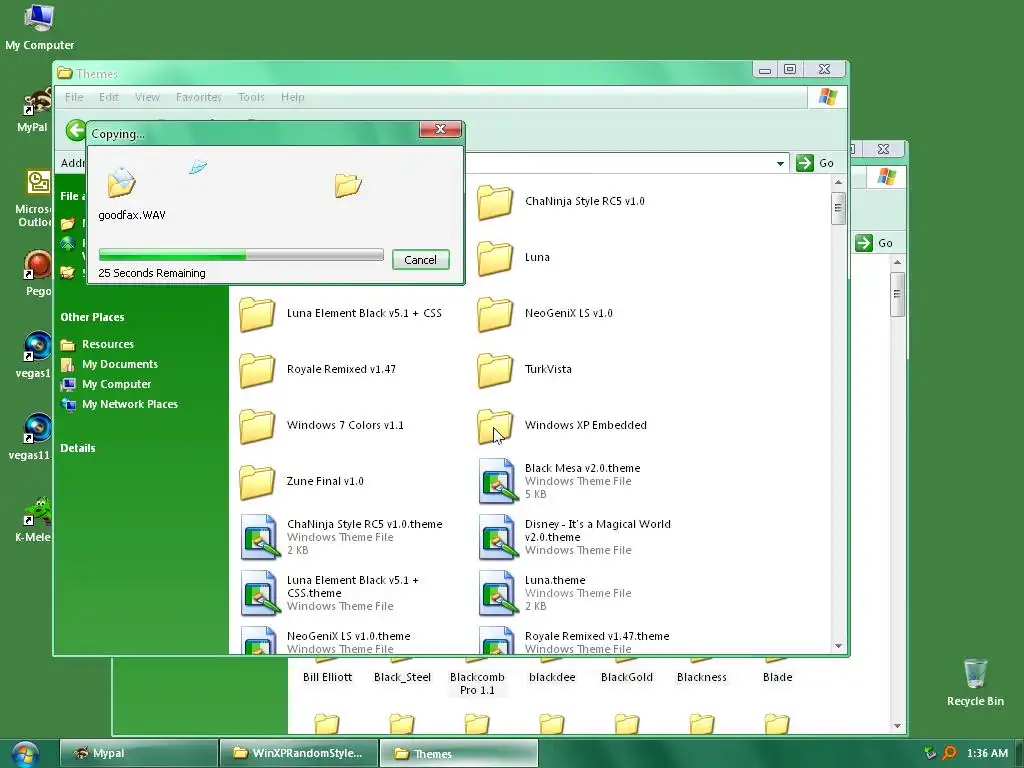Click the NeoGeniX LS v1.0.theme file name
This screenshot has width=1024, height=768.
(x=349, y=636)
